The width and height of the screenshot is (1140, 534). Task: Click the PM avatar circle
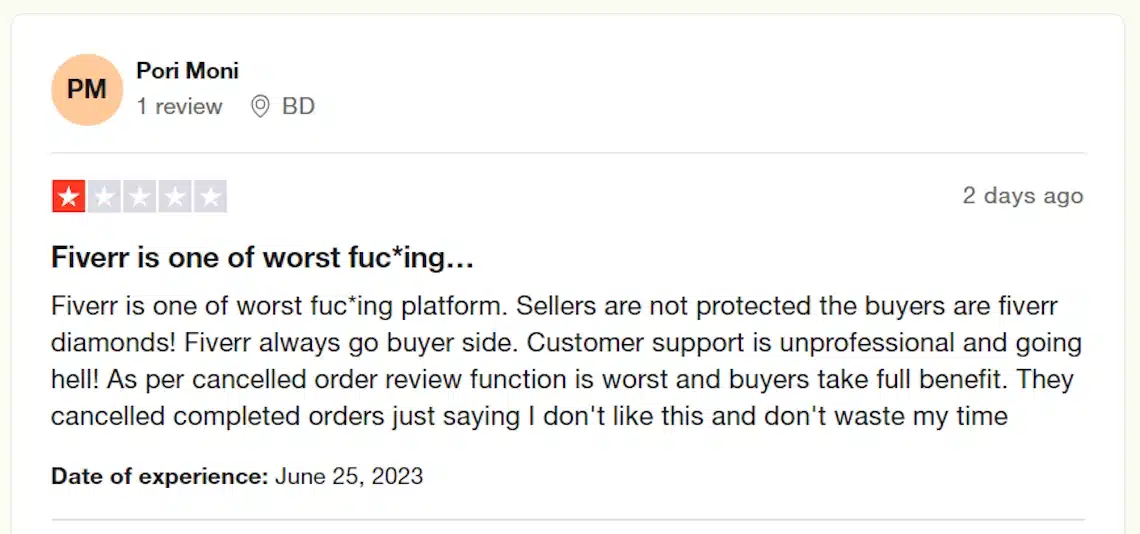(87, 89)
